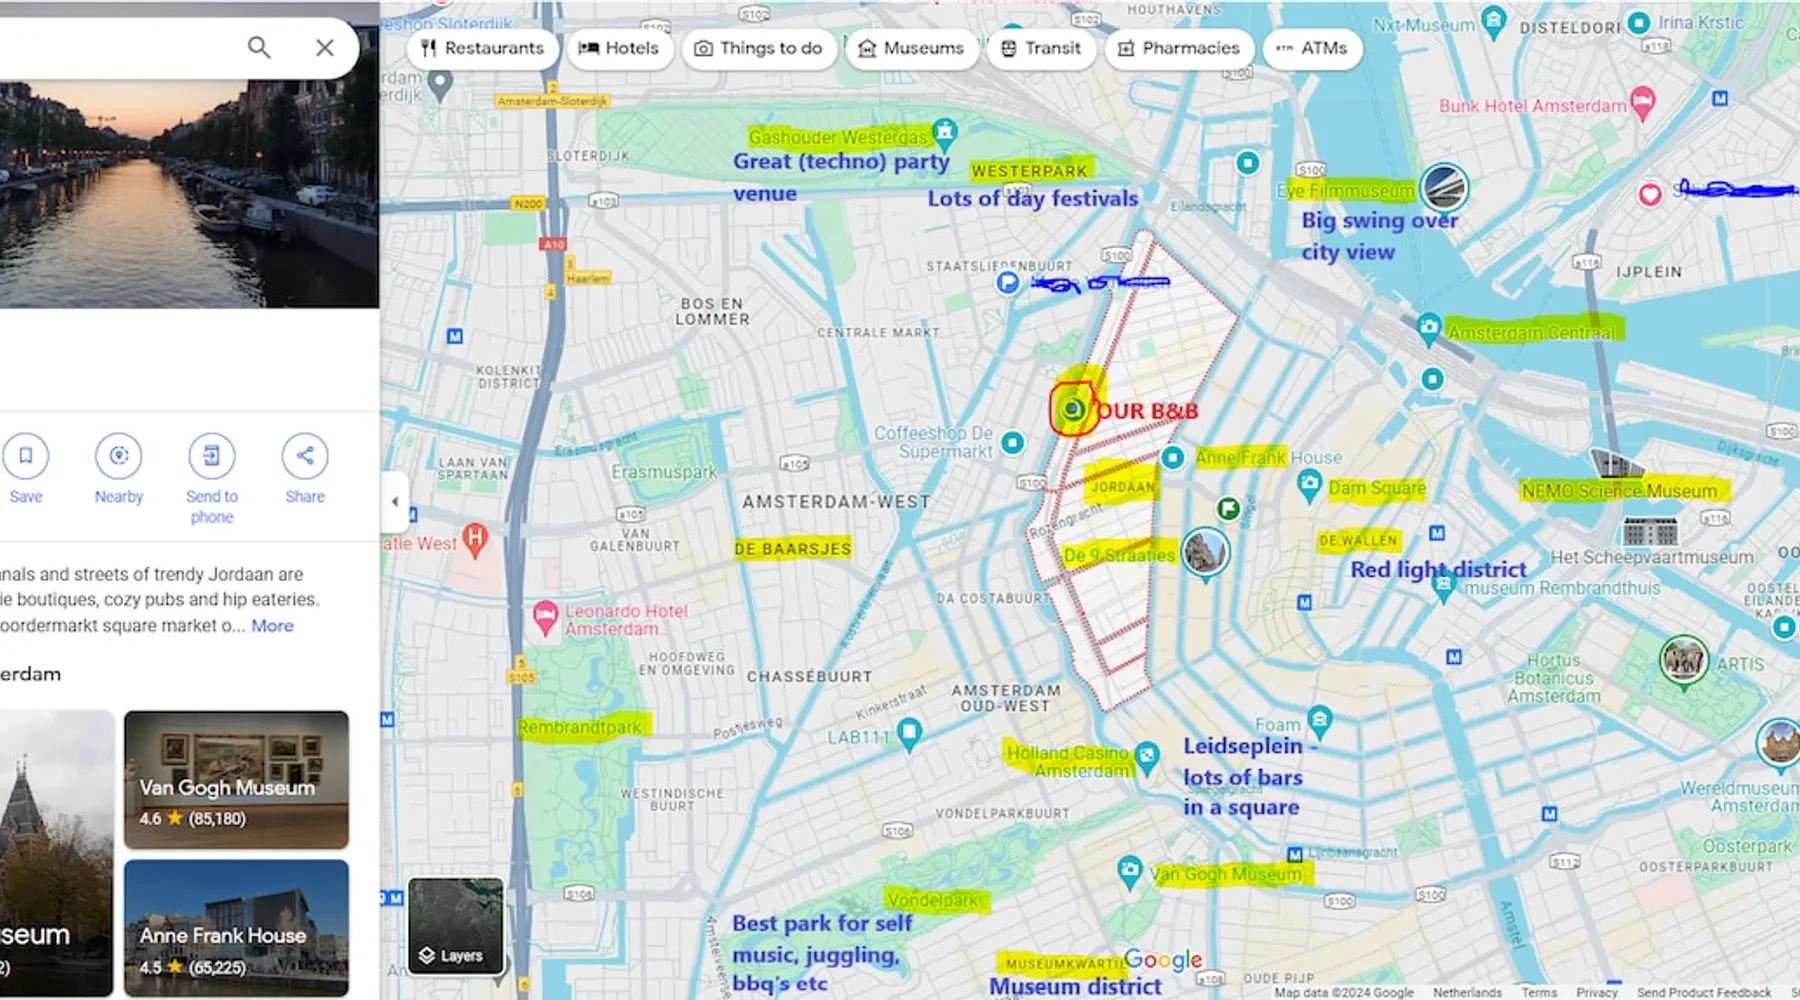Show Pharmacies on the map
This screenshot has height=1000, width=1800.
pyautogui.click(x=1178, y=48)
